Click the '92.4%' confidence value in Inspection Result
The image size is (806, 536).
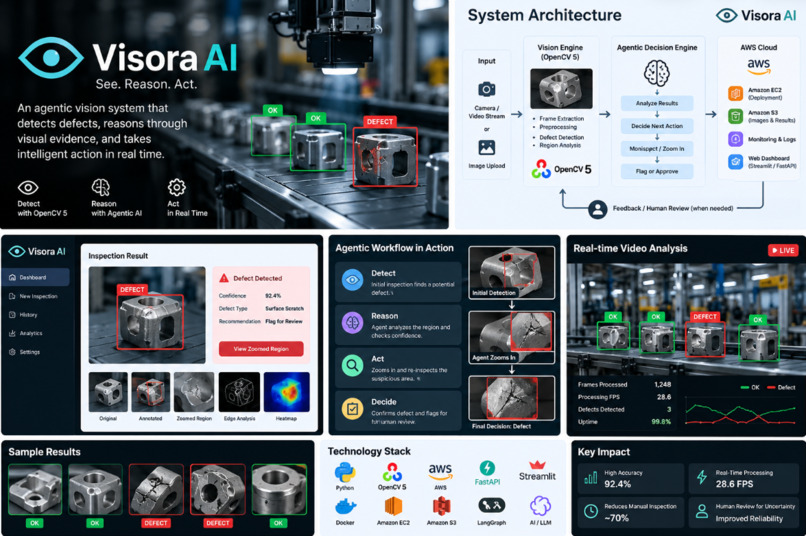pos(273,296)
